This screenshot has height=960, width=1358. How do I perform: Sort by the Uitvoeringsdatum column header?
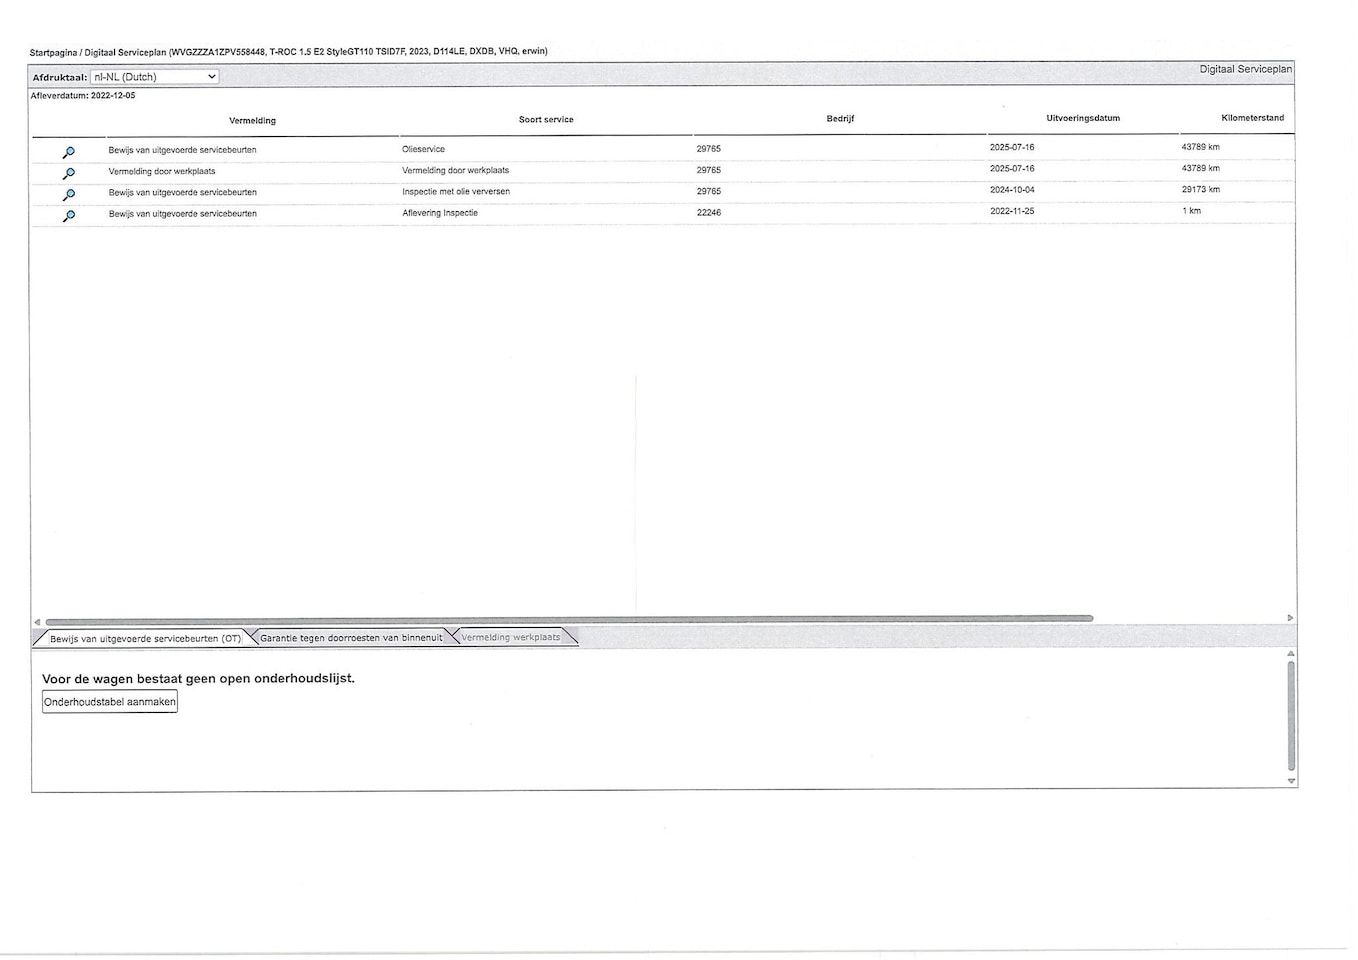[1083, 118]
